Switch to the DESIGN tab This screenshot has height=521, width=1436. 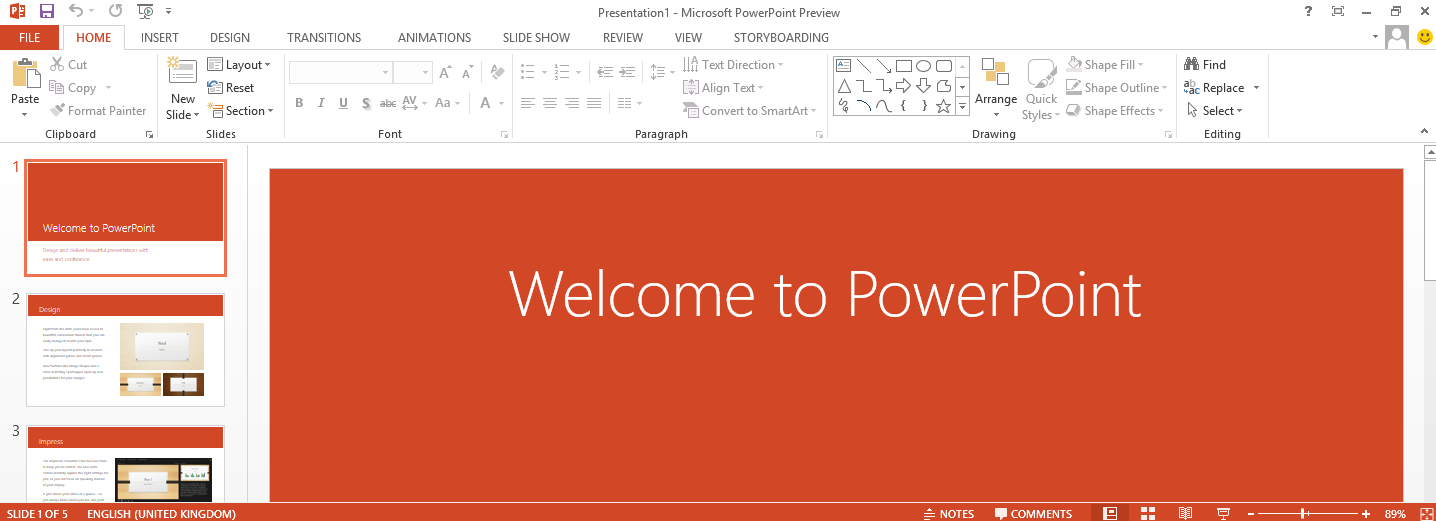coord(230,38)
